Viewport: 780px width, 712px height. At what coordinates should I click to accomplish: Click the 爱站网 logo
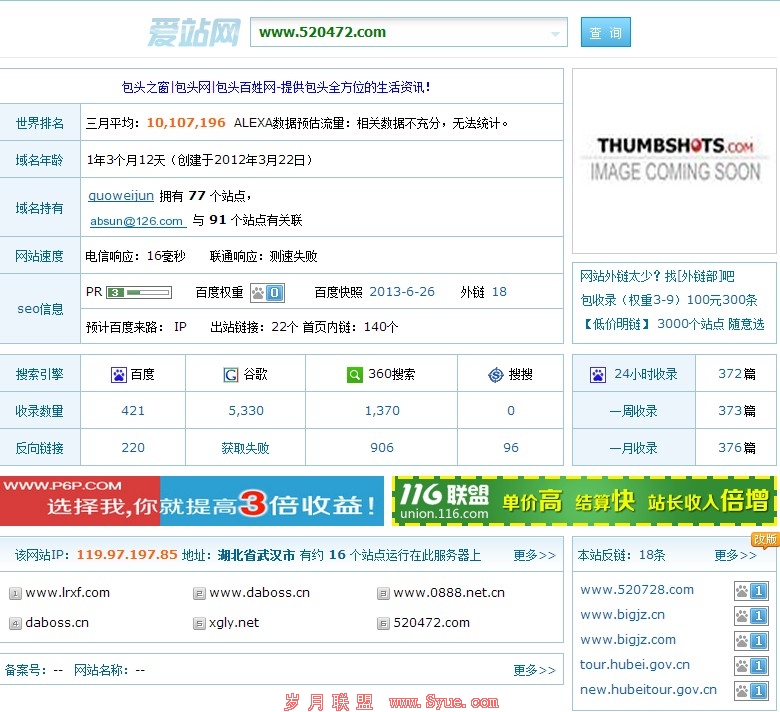click(x=194, y=32)
